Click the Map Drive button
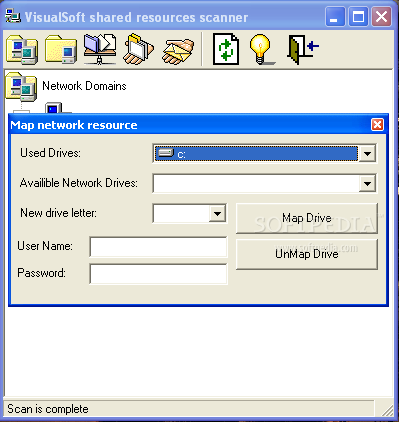The image size is (399, 422). pyautogui.click(x=307, y=218)
